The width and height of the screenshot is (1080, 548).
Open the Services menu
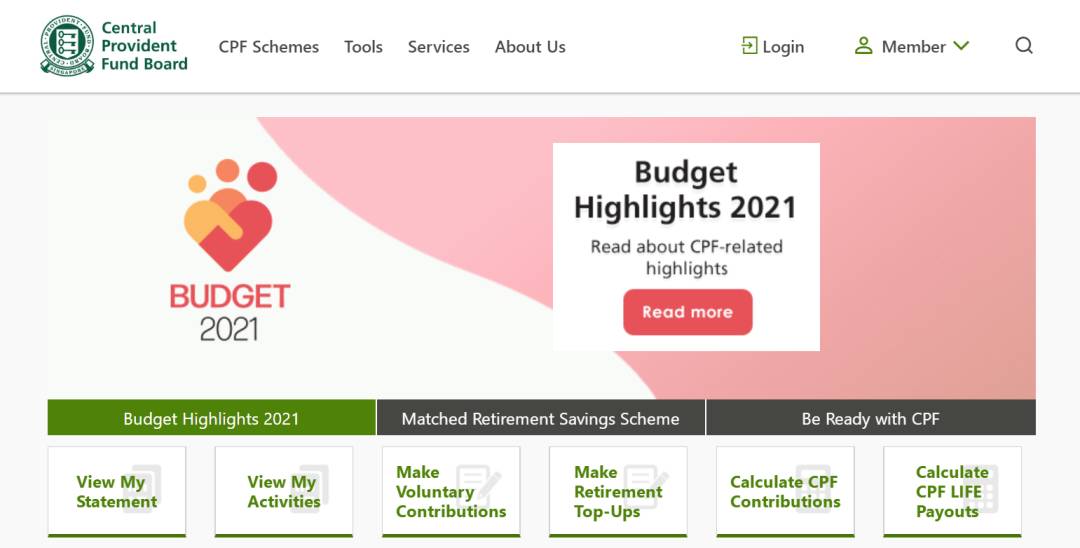click(x=438, y=47)
